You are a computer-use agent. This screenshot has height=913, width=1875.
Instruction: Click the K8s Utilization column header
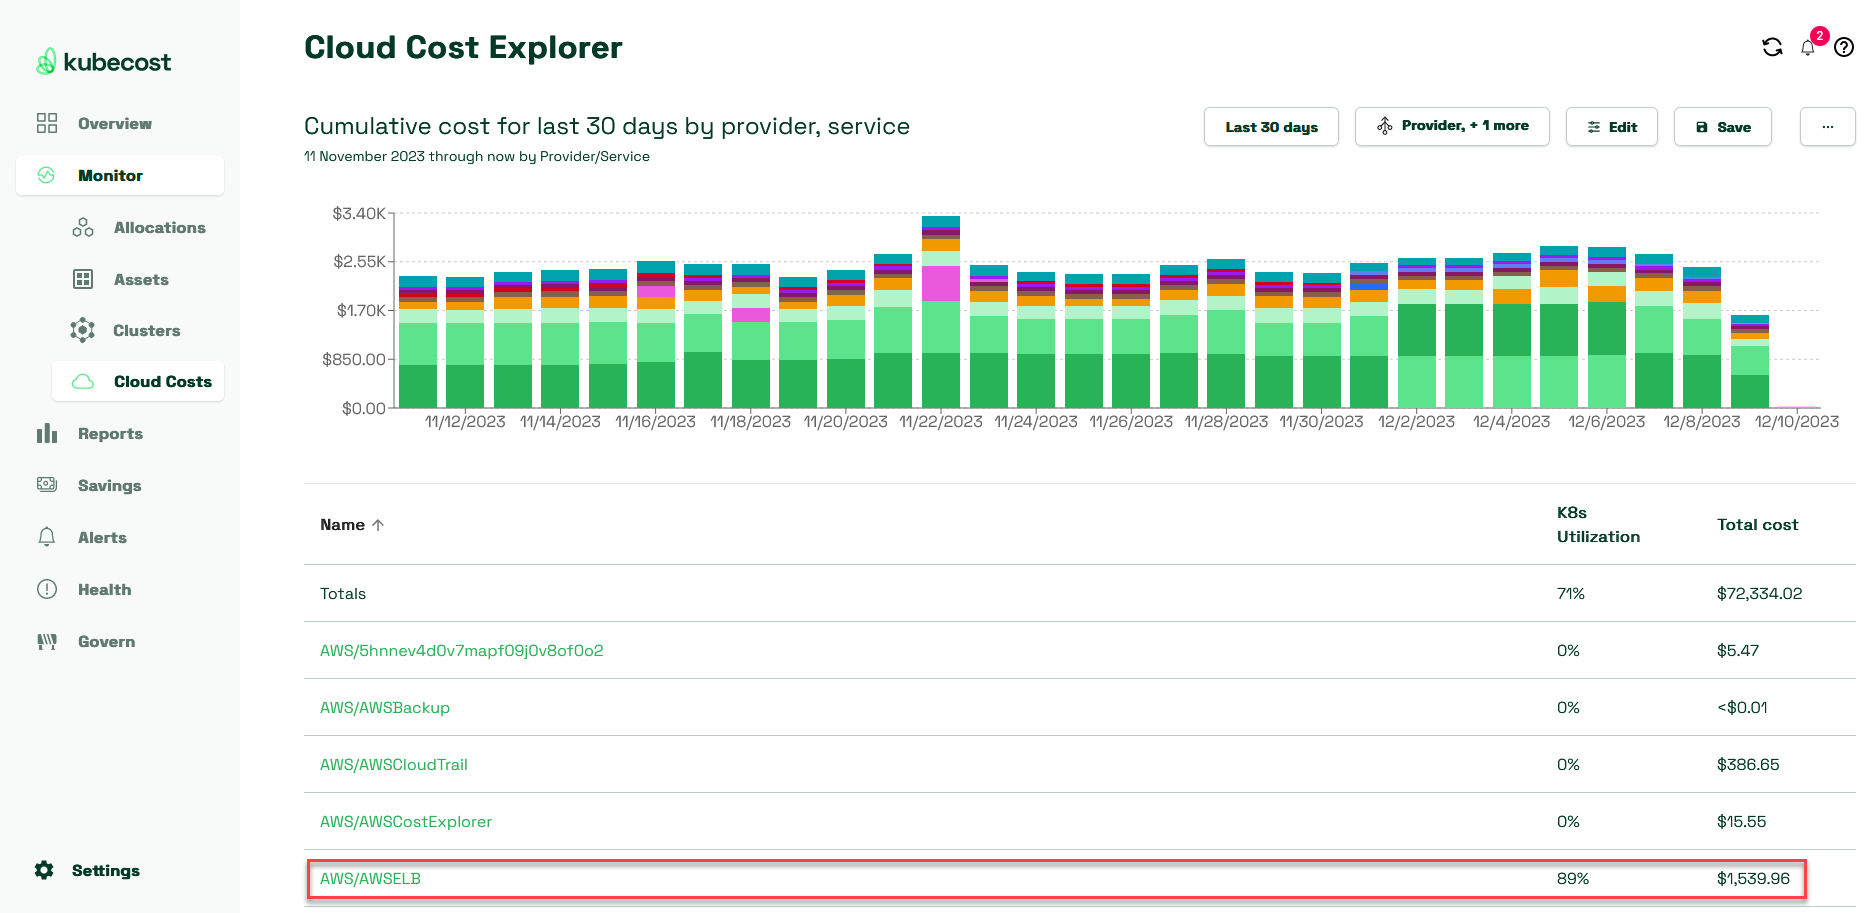1598,524
